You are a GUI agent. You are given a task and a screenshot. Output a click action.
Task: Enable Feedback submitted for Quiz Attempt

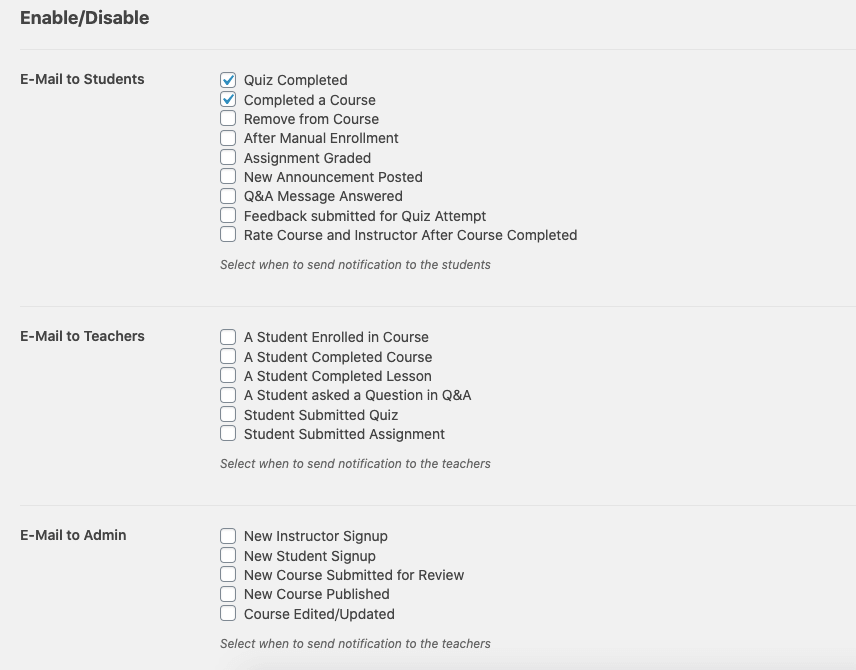(x=228, y=215)
